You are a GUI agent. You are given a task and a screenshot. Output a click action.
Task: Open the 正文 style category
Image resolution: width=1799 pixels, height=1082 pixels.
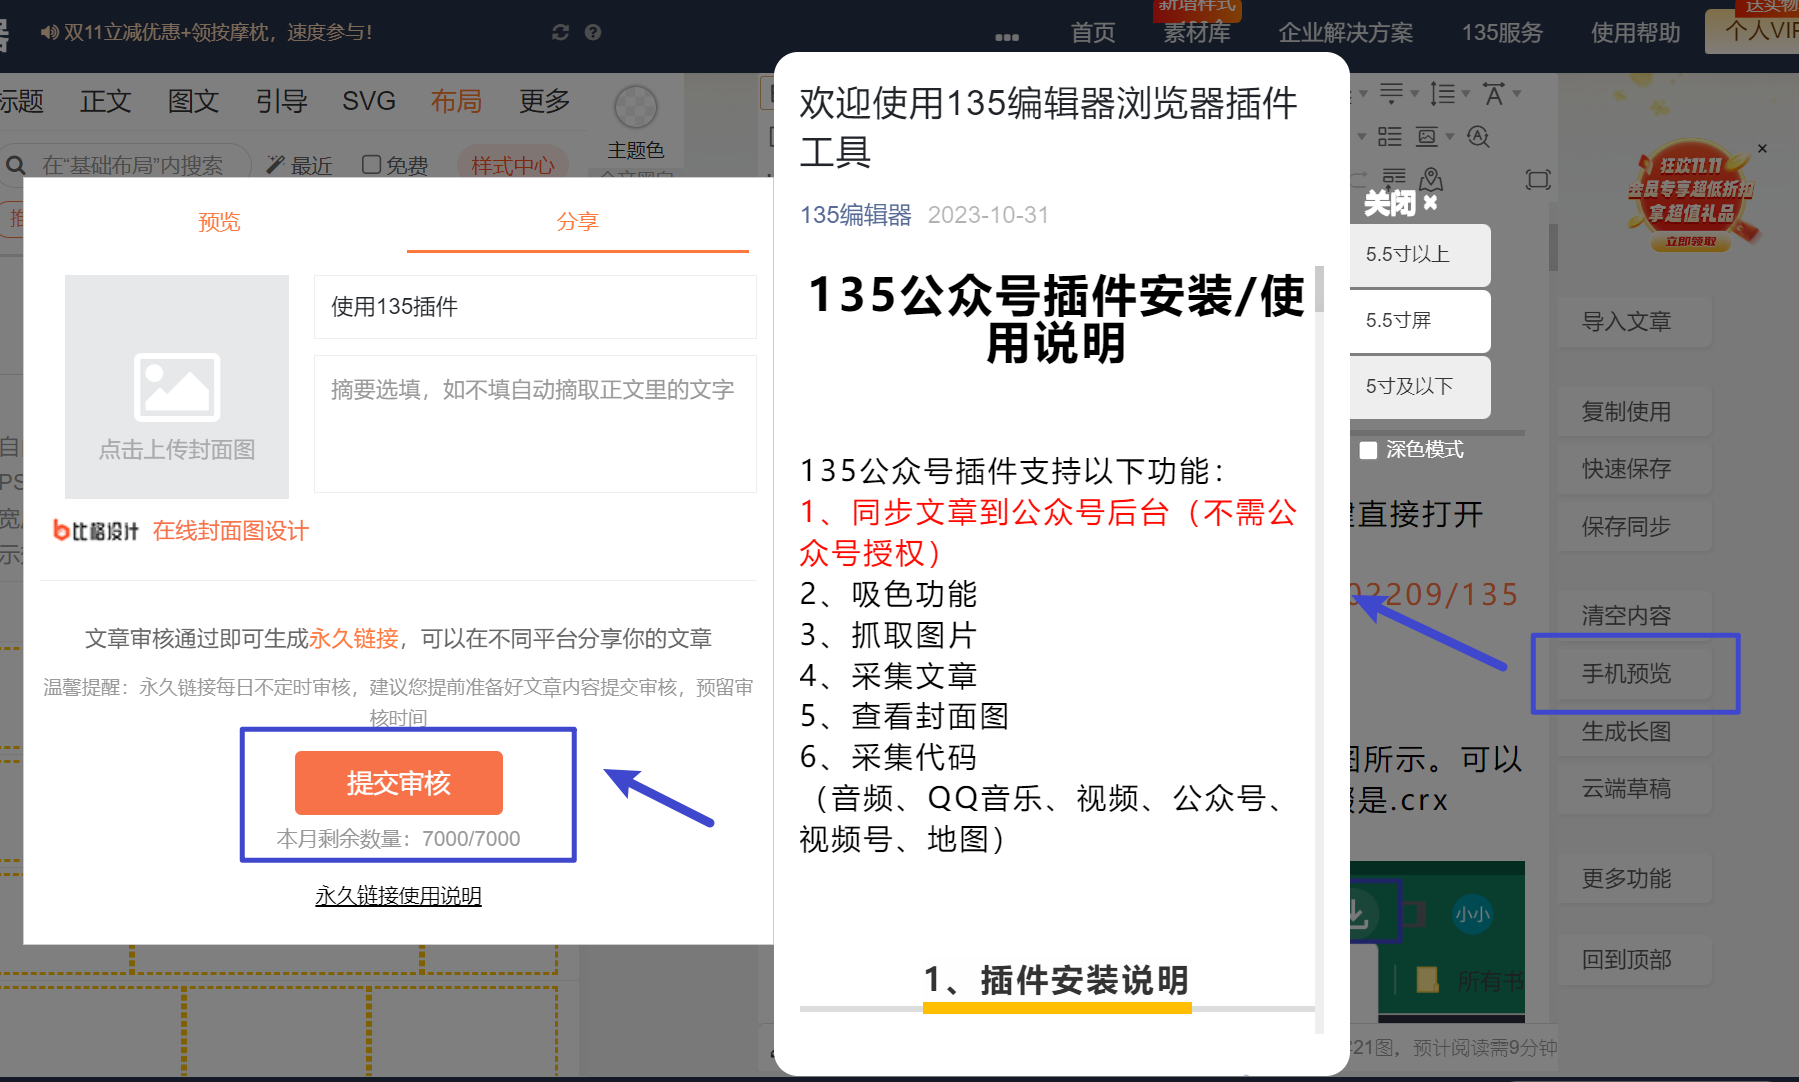(x=106, y=101)
